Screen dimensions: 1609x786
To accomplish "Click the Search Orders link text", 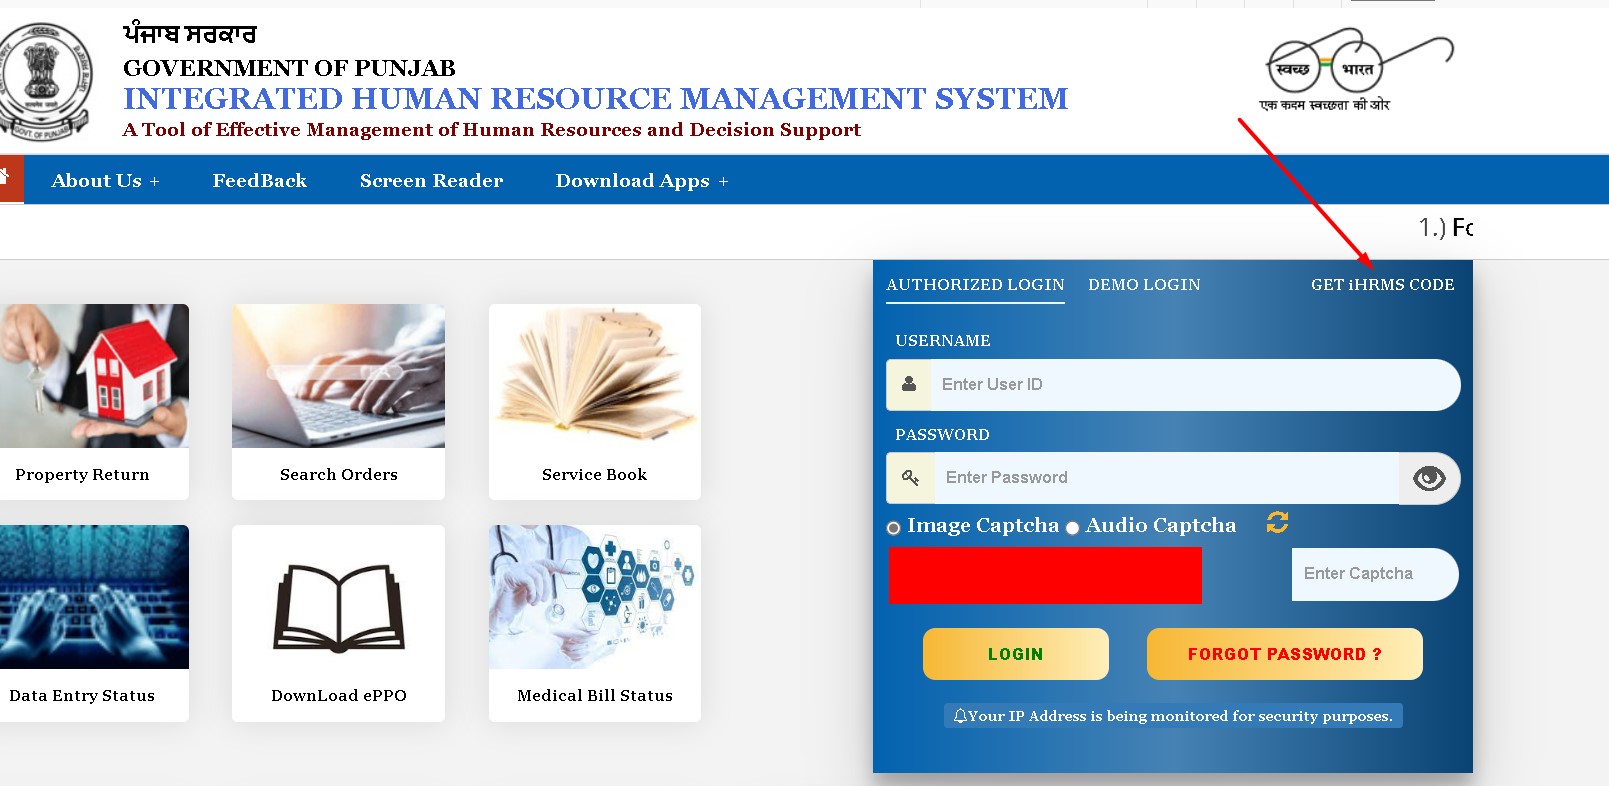I will click(x=339, y=475).
